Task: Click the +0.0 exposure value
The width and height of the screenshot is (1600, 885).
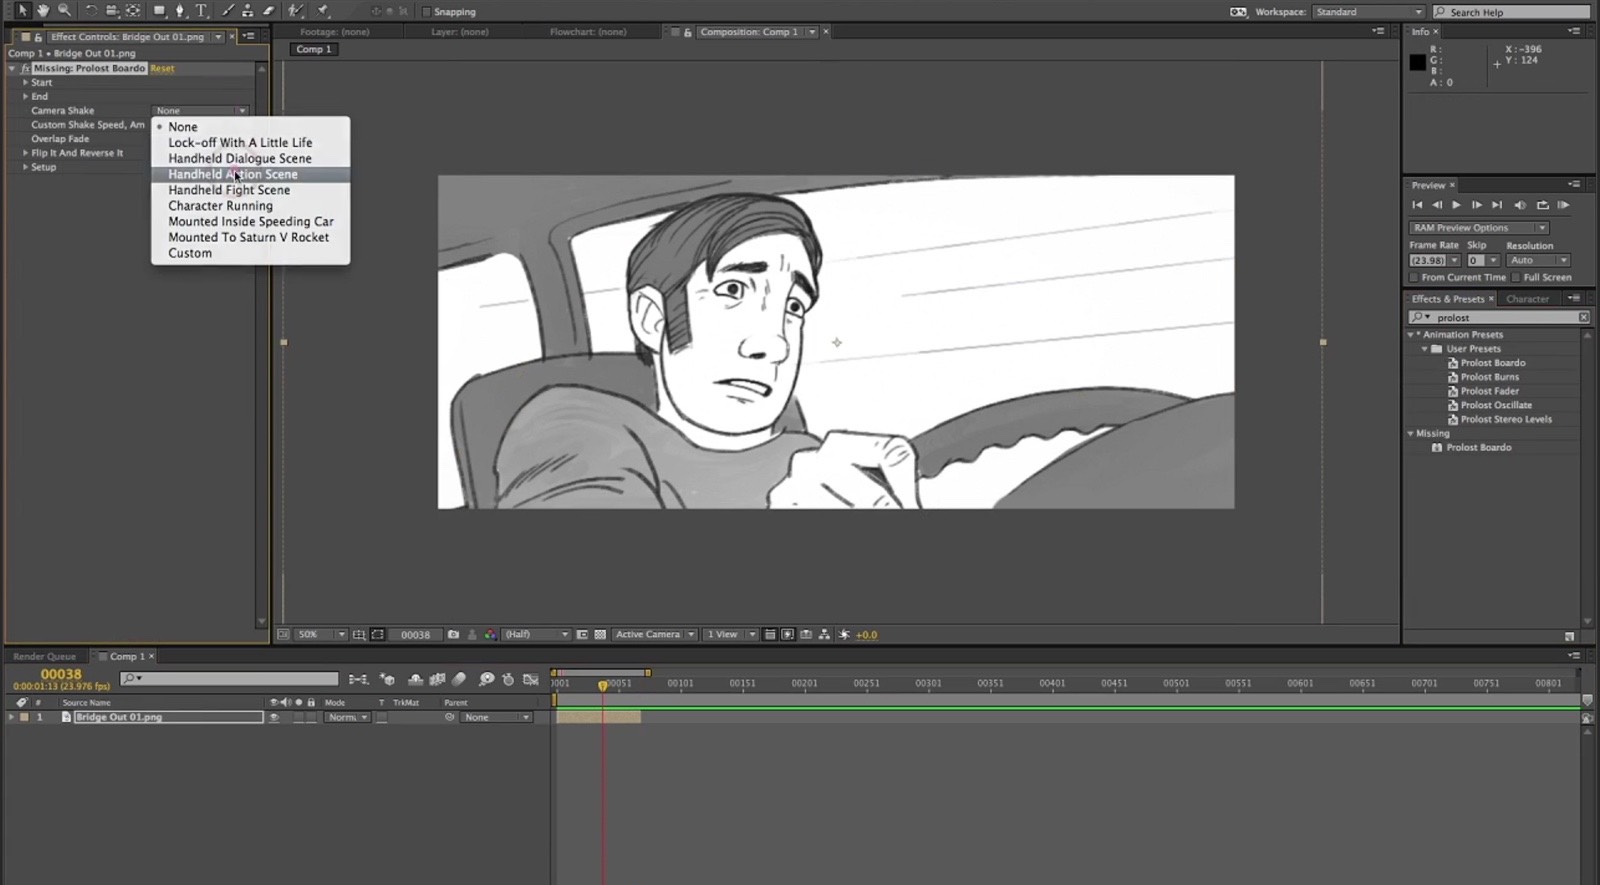Action: 866,635
